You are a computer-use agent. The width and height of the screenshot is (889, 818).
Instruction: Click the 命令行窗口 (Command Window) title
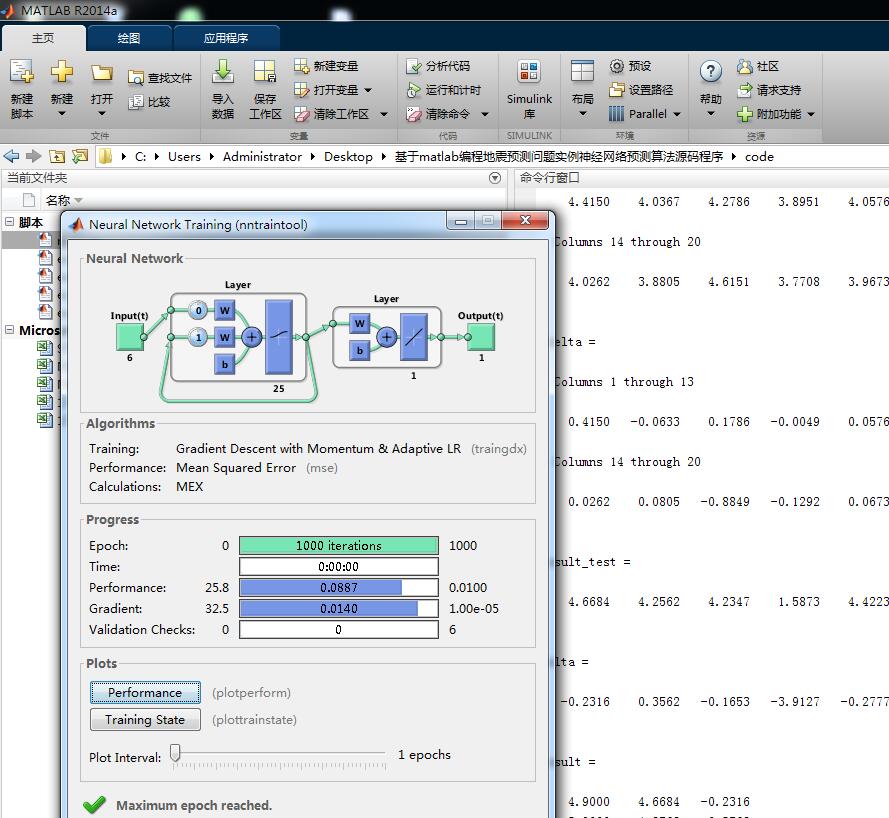coord(549,177)
